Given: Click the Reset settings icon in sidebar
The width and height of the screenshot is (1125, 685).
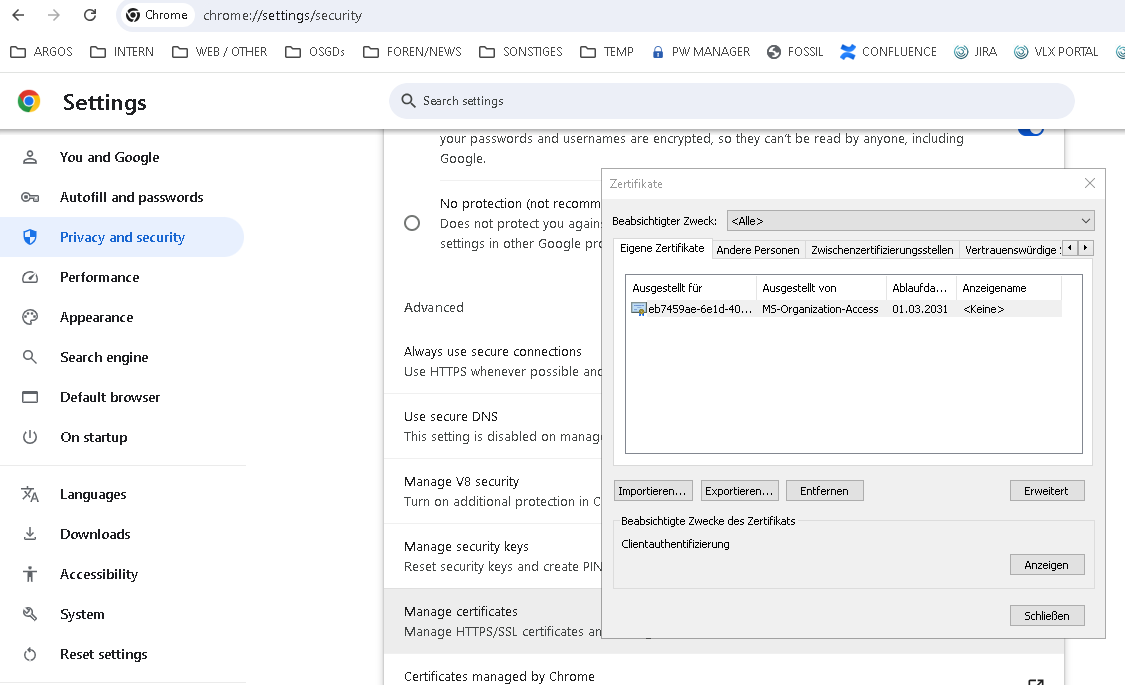Looking at the screenshot, I should point(30,654).
